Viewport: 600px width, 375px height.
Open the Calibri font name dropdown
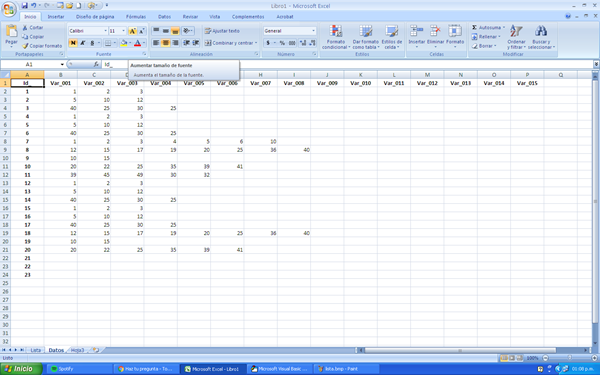(88, 31)
